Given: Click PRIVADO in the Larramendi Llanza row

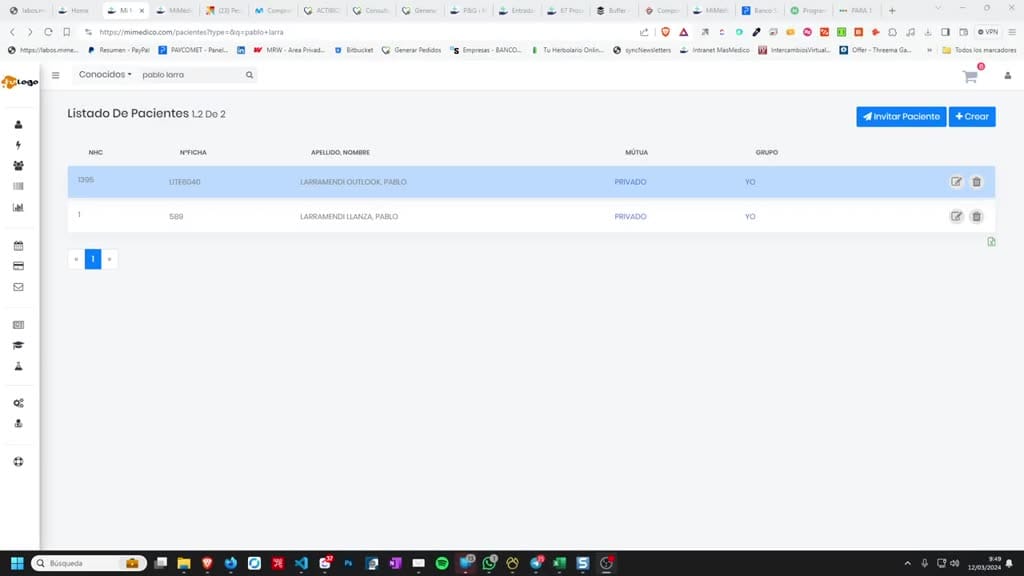Looking at the screenshot, I should (630, 216).
